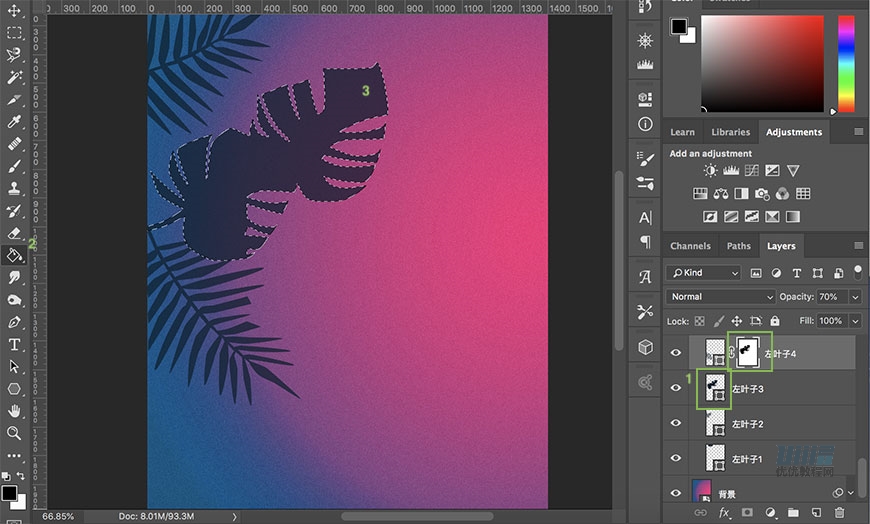Open the Normal blend mode dropdown
870x524 pixels.
720,297
